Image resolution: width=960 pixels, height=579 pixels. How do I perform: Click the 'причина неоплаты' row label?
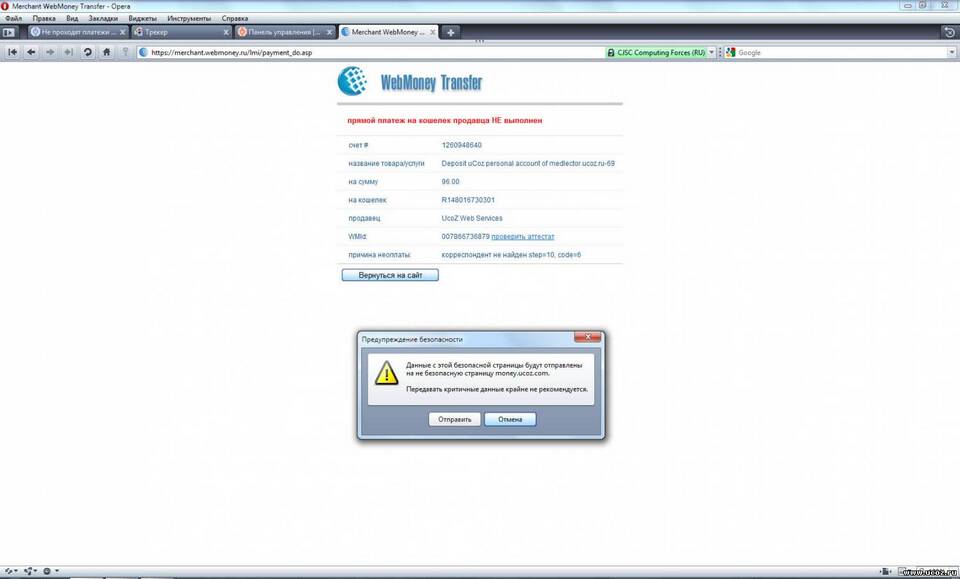[380, 255]
